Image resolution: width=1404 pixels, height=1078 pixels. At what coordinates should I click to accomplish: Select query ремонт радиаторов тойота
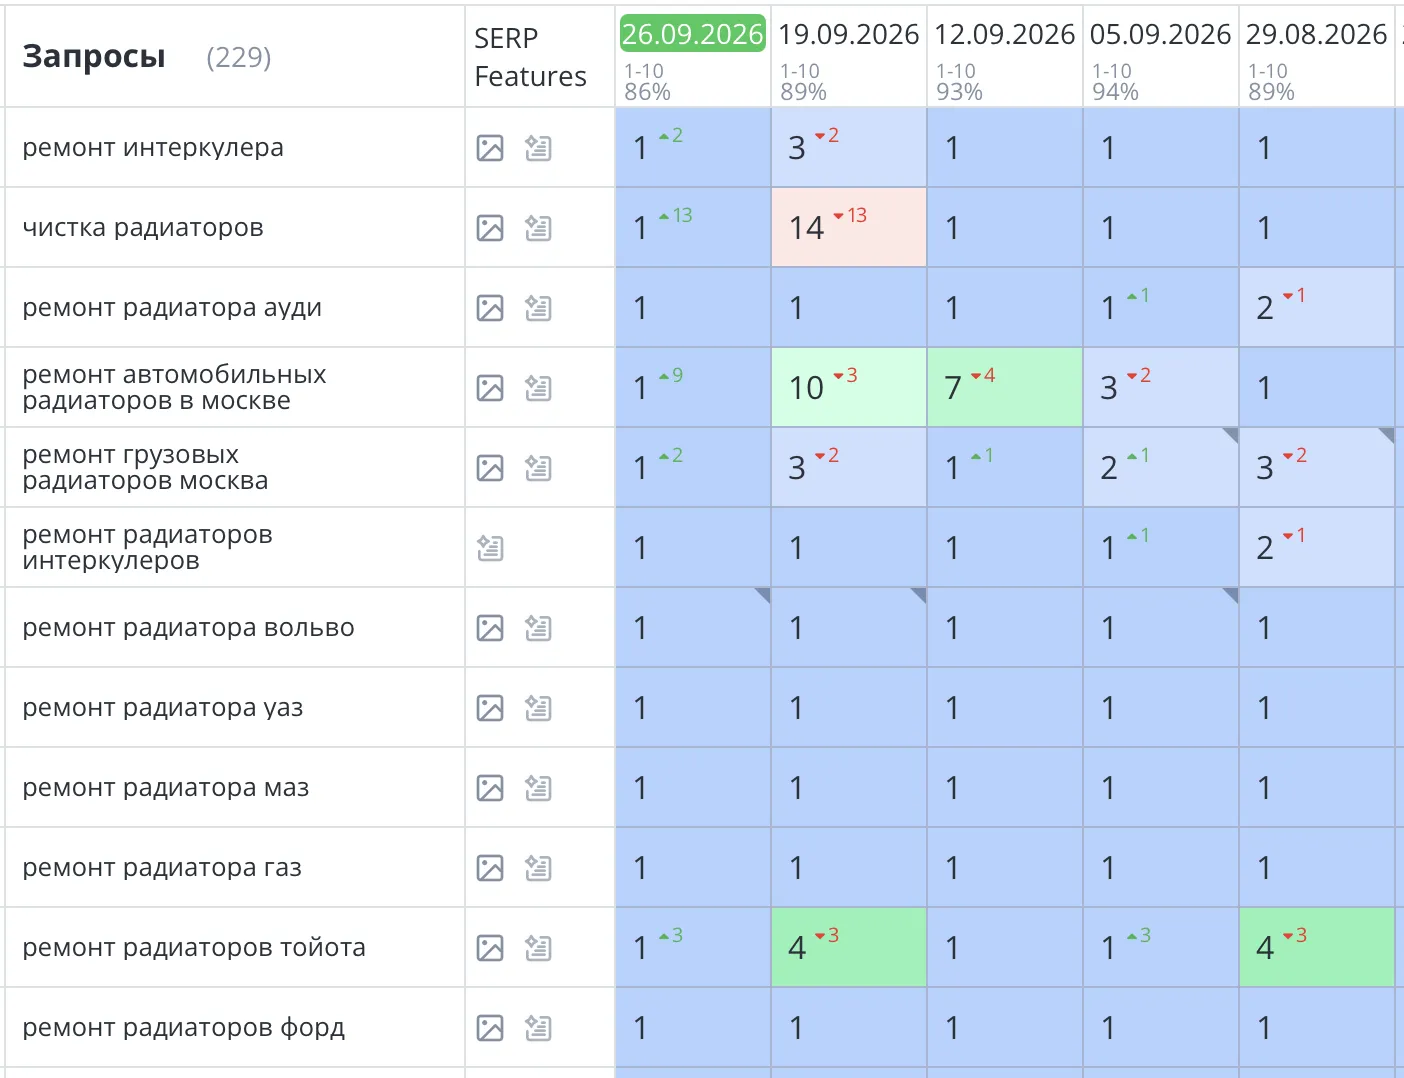tap(194, 948)
